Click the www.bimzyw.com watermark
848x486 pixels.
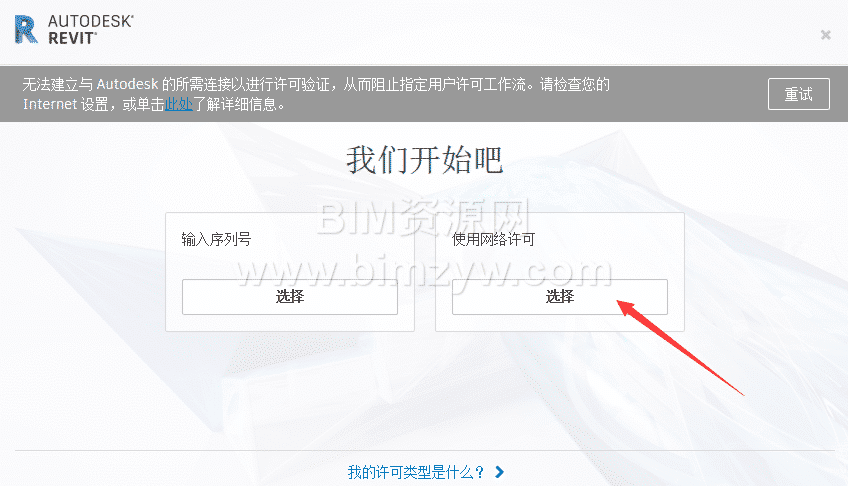(425, 271)
